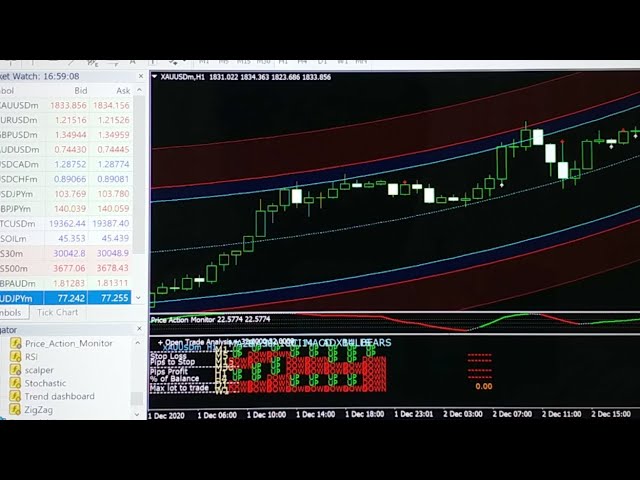Click the RSI indicator icon

(x=16, y=356)
